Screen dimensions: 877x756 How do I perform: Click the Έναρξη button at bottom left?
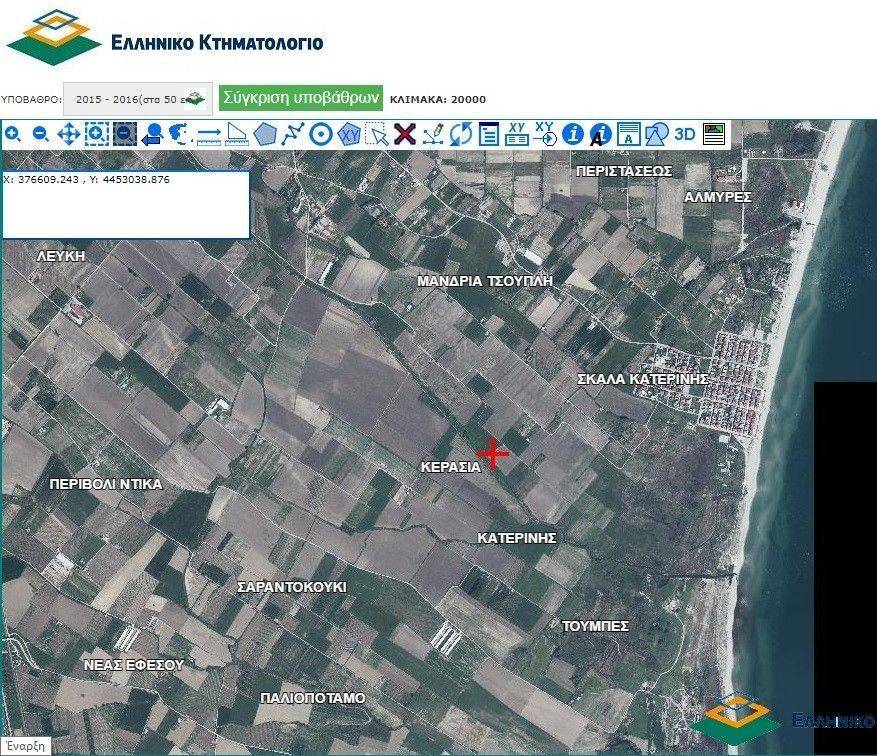coord(24,747)
